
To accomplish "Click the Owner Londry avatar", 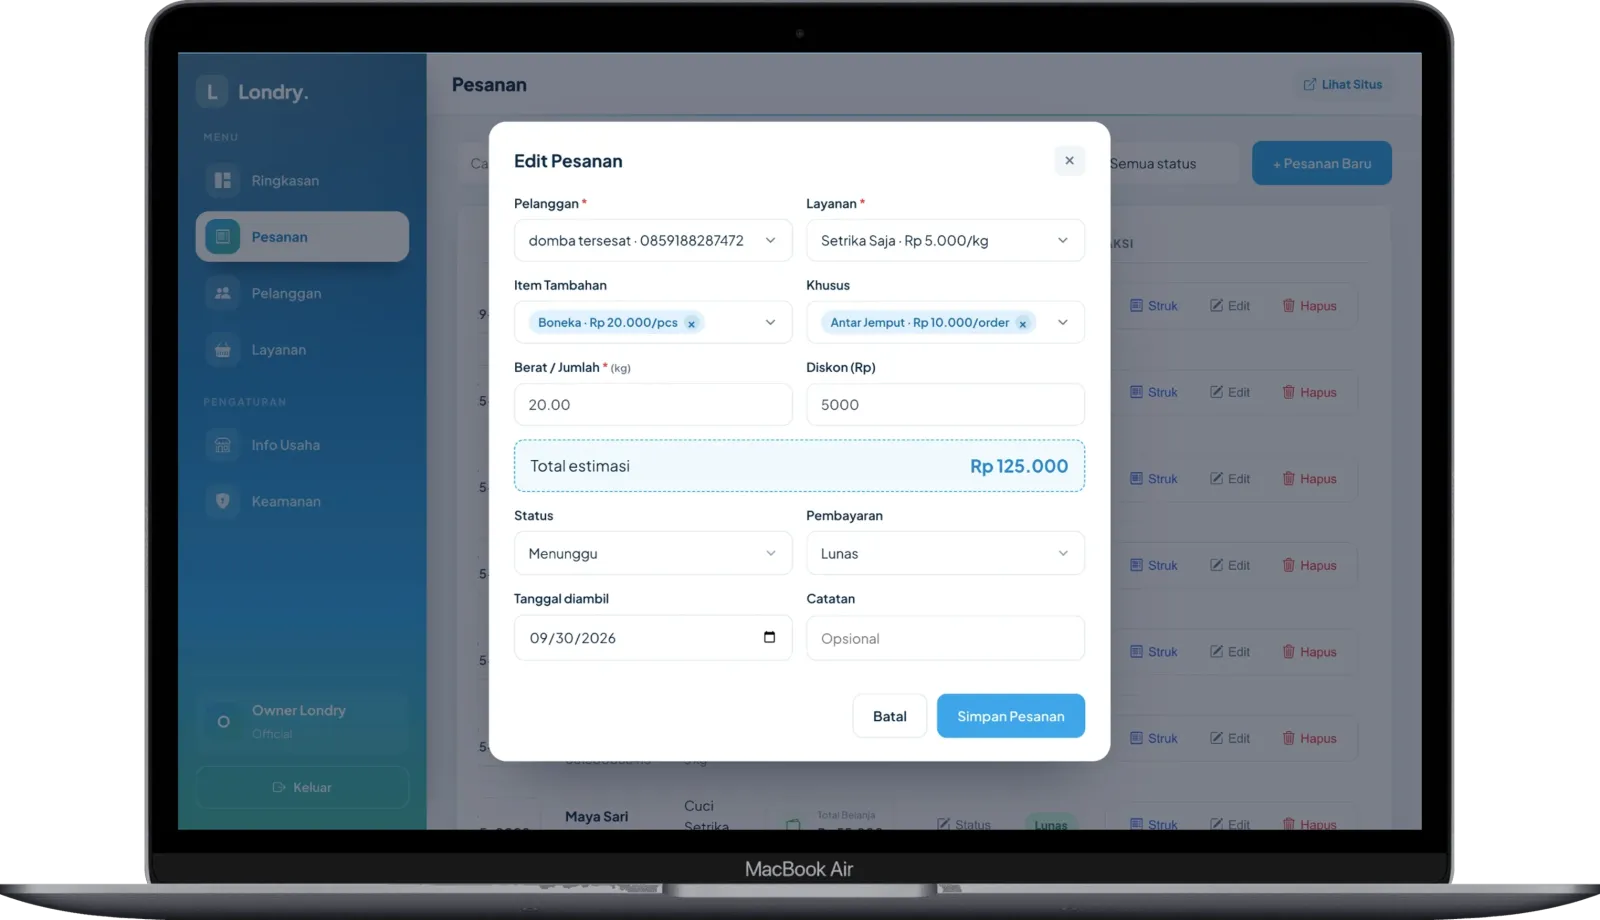I will click(x=223, y=721).
